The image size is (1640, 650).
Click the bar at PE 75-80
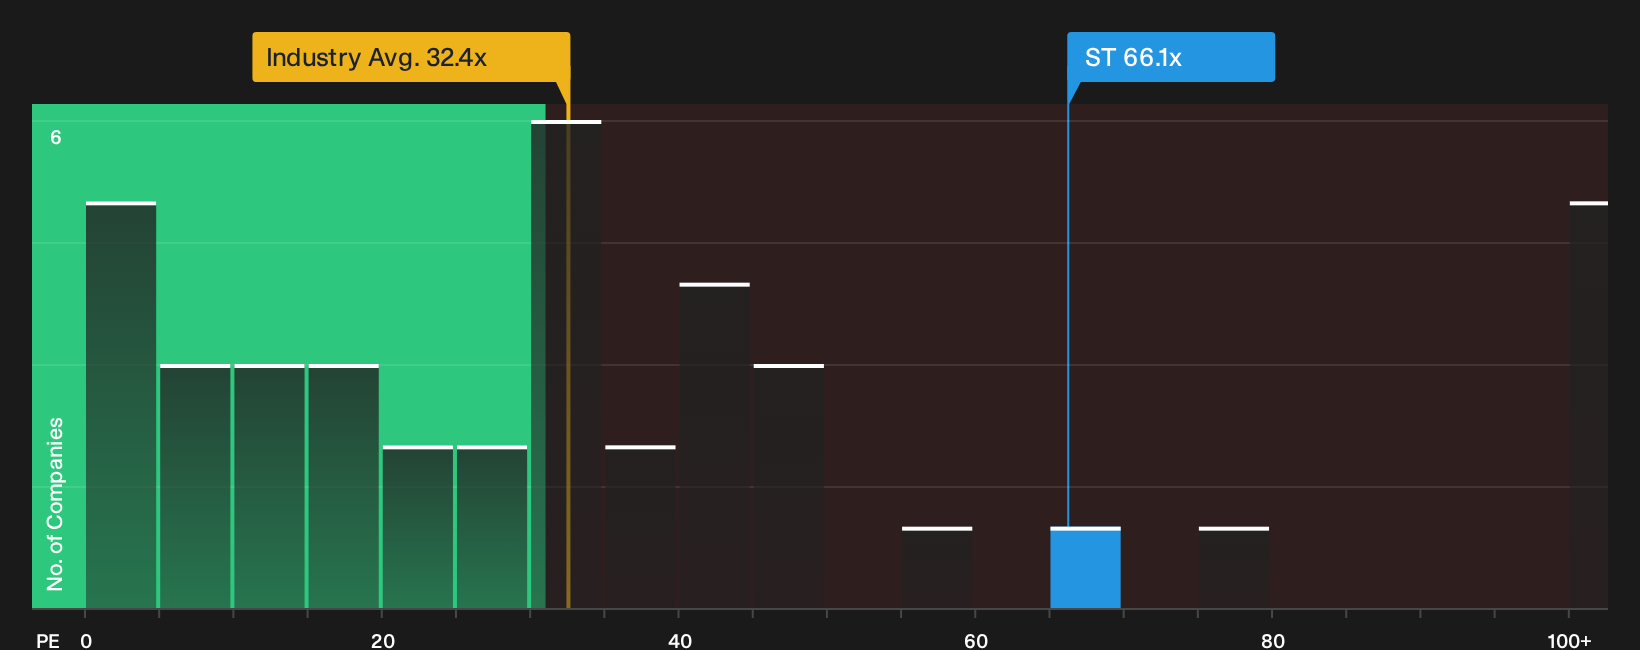[x=1234, y=568]
